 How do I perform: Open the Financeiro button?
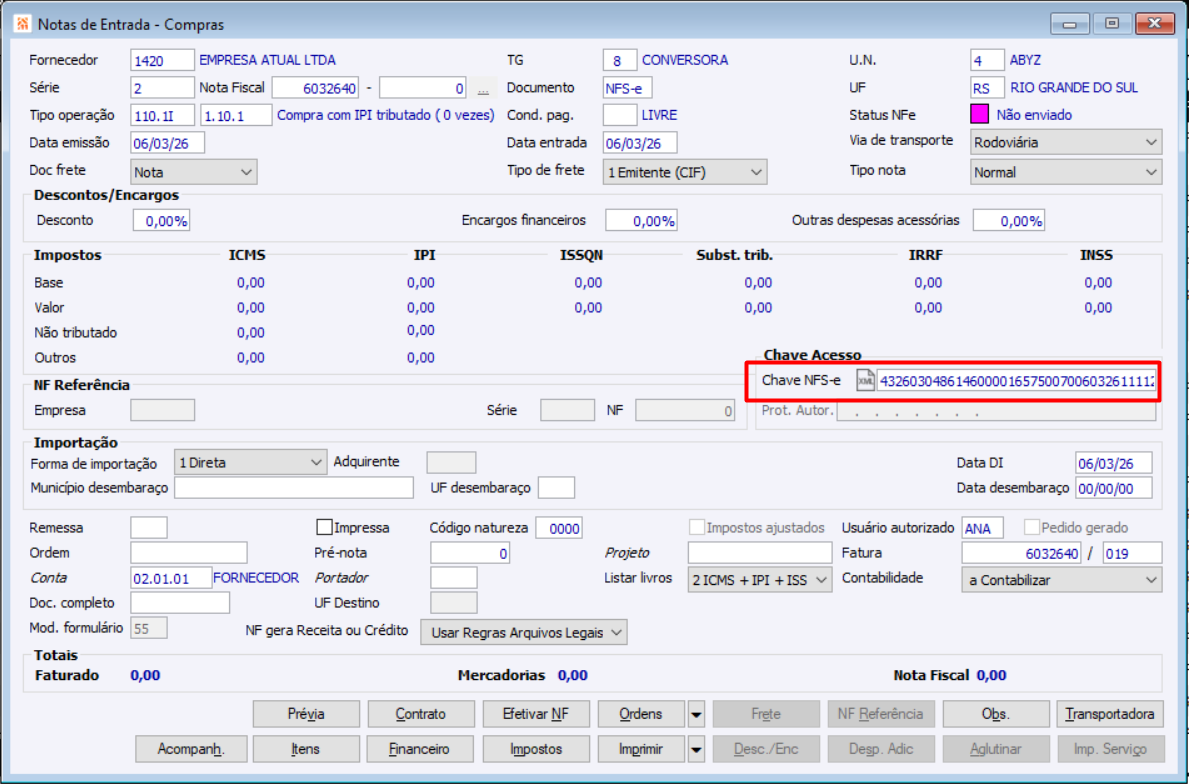point(421,749)
